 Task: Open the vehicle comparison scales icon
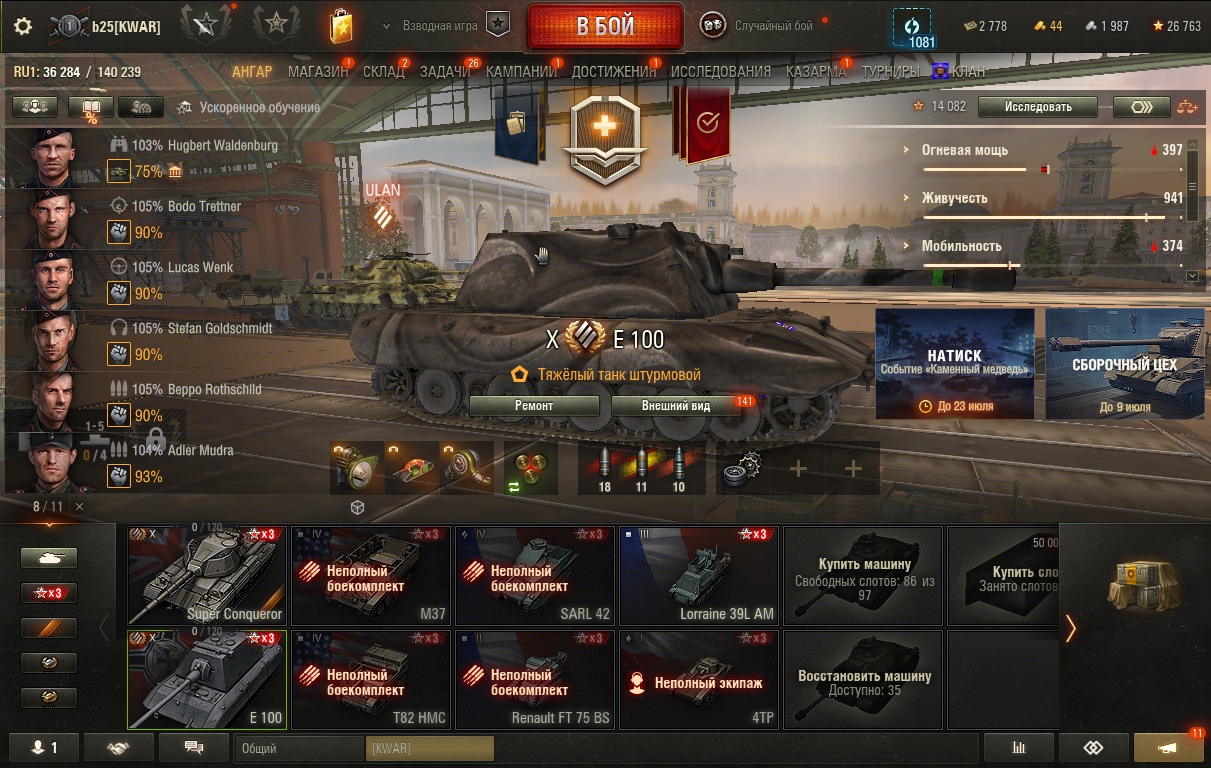[1186, 107]
